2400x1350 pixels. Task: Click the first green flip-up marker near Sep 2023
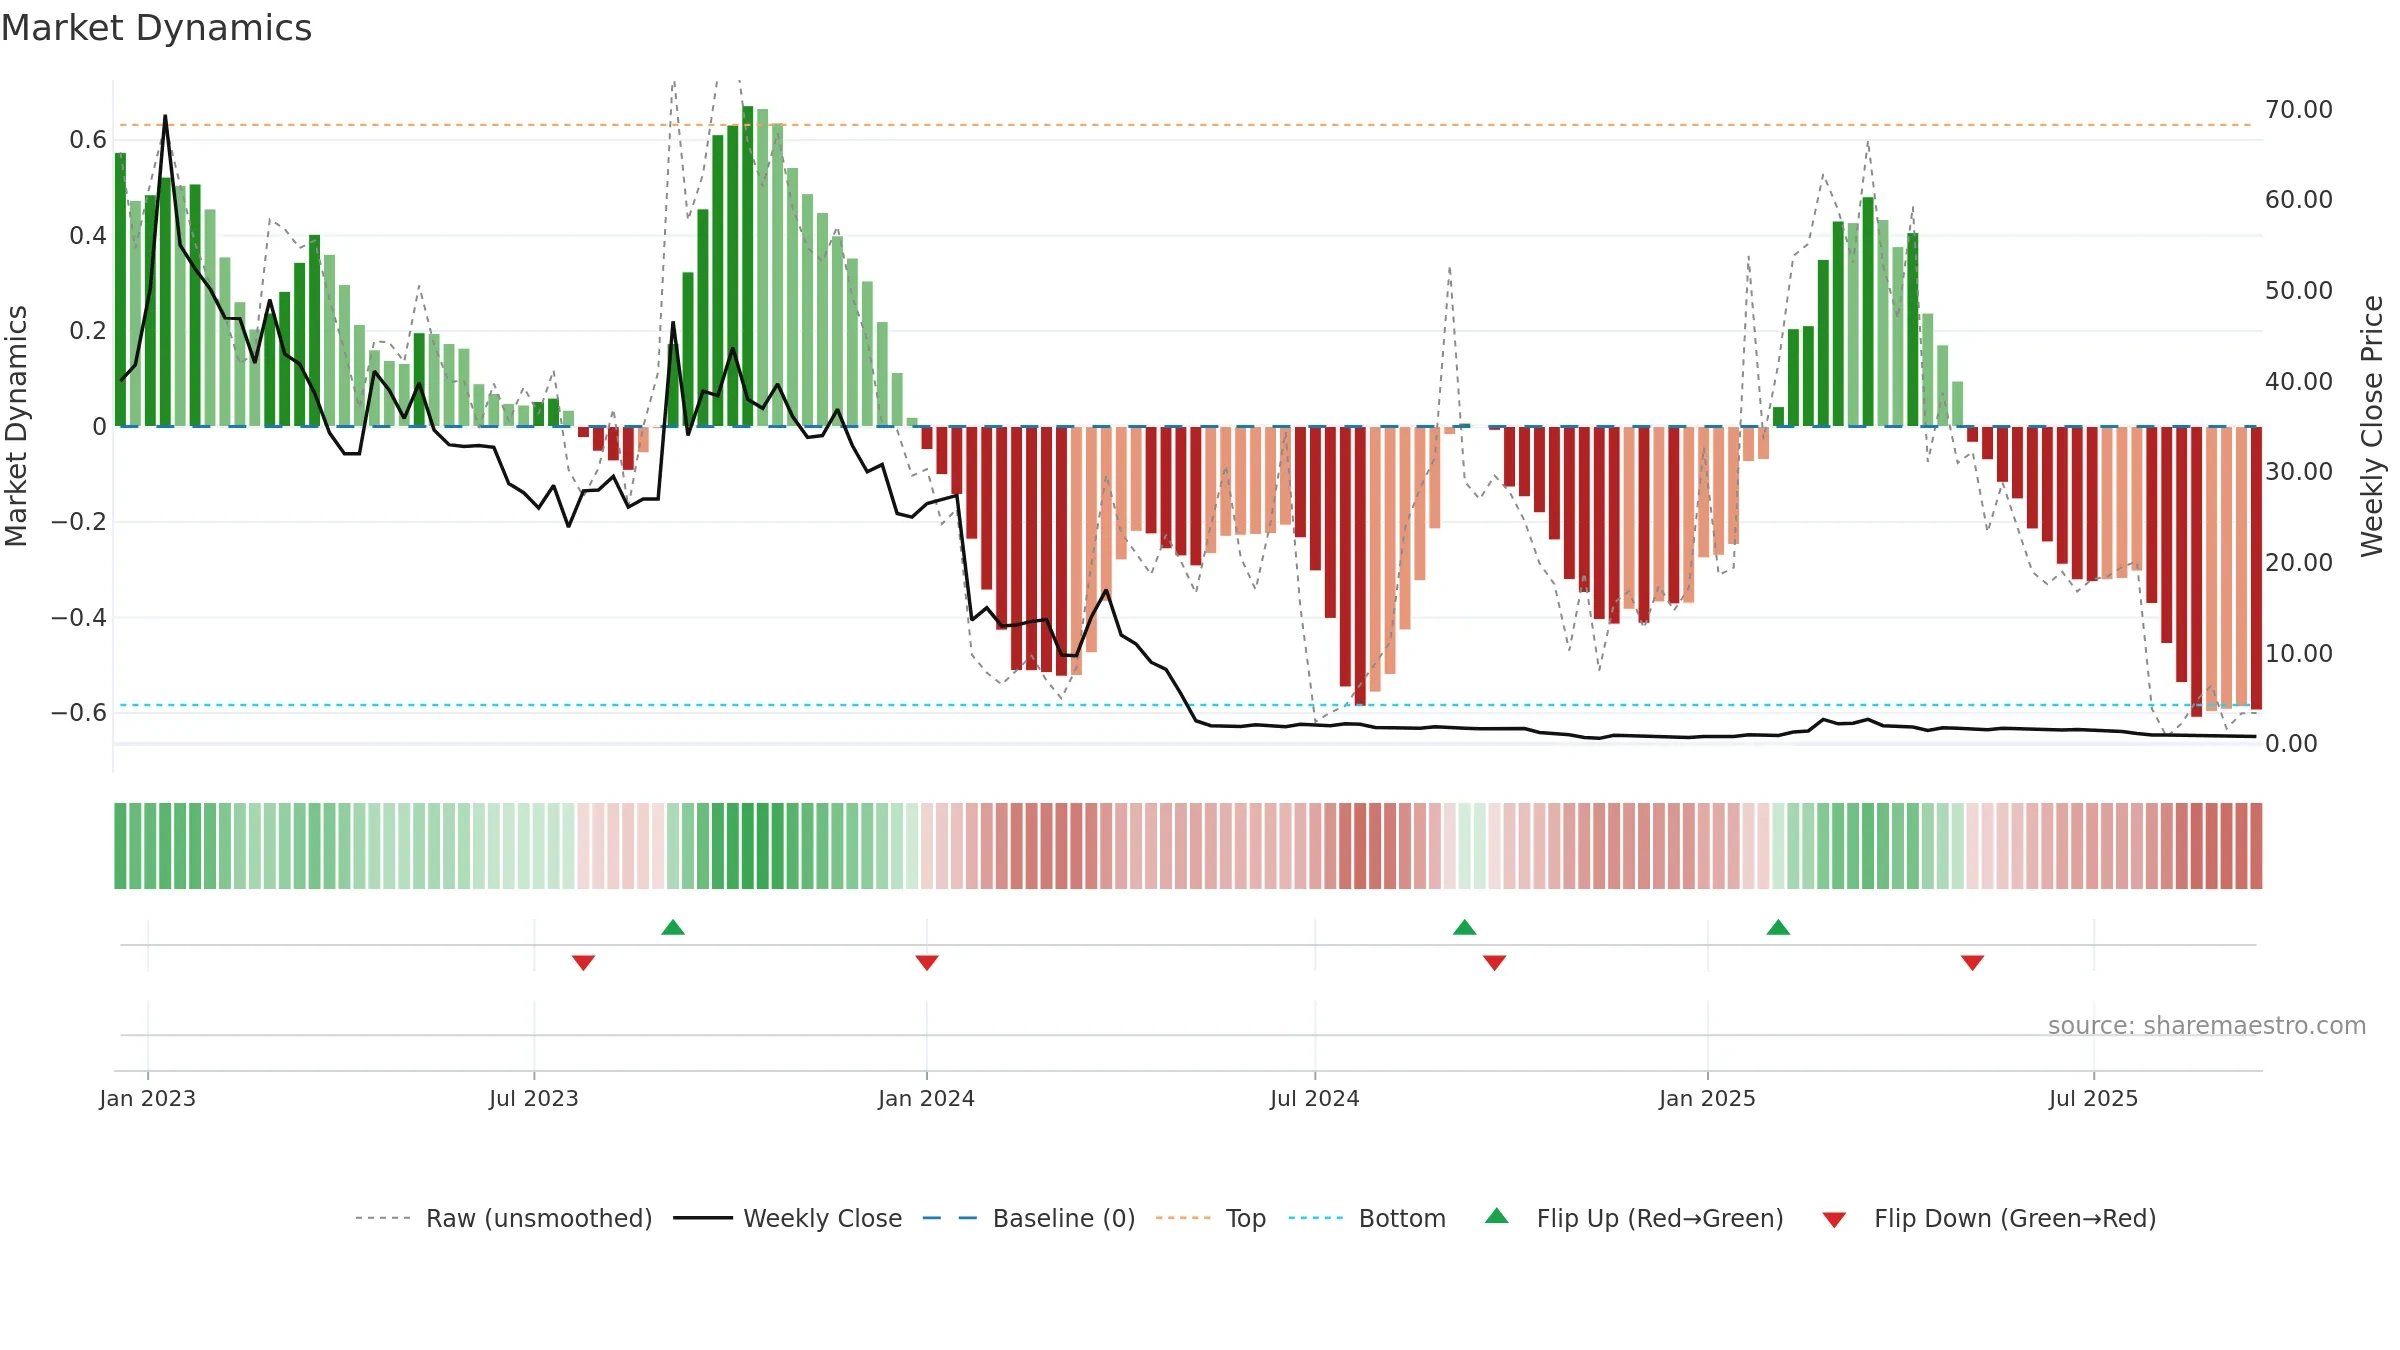pyautogui.click(x=673, y=927)
